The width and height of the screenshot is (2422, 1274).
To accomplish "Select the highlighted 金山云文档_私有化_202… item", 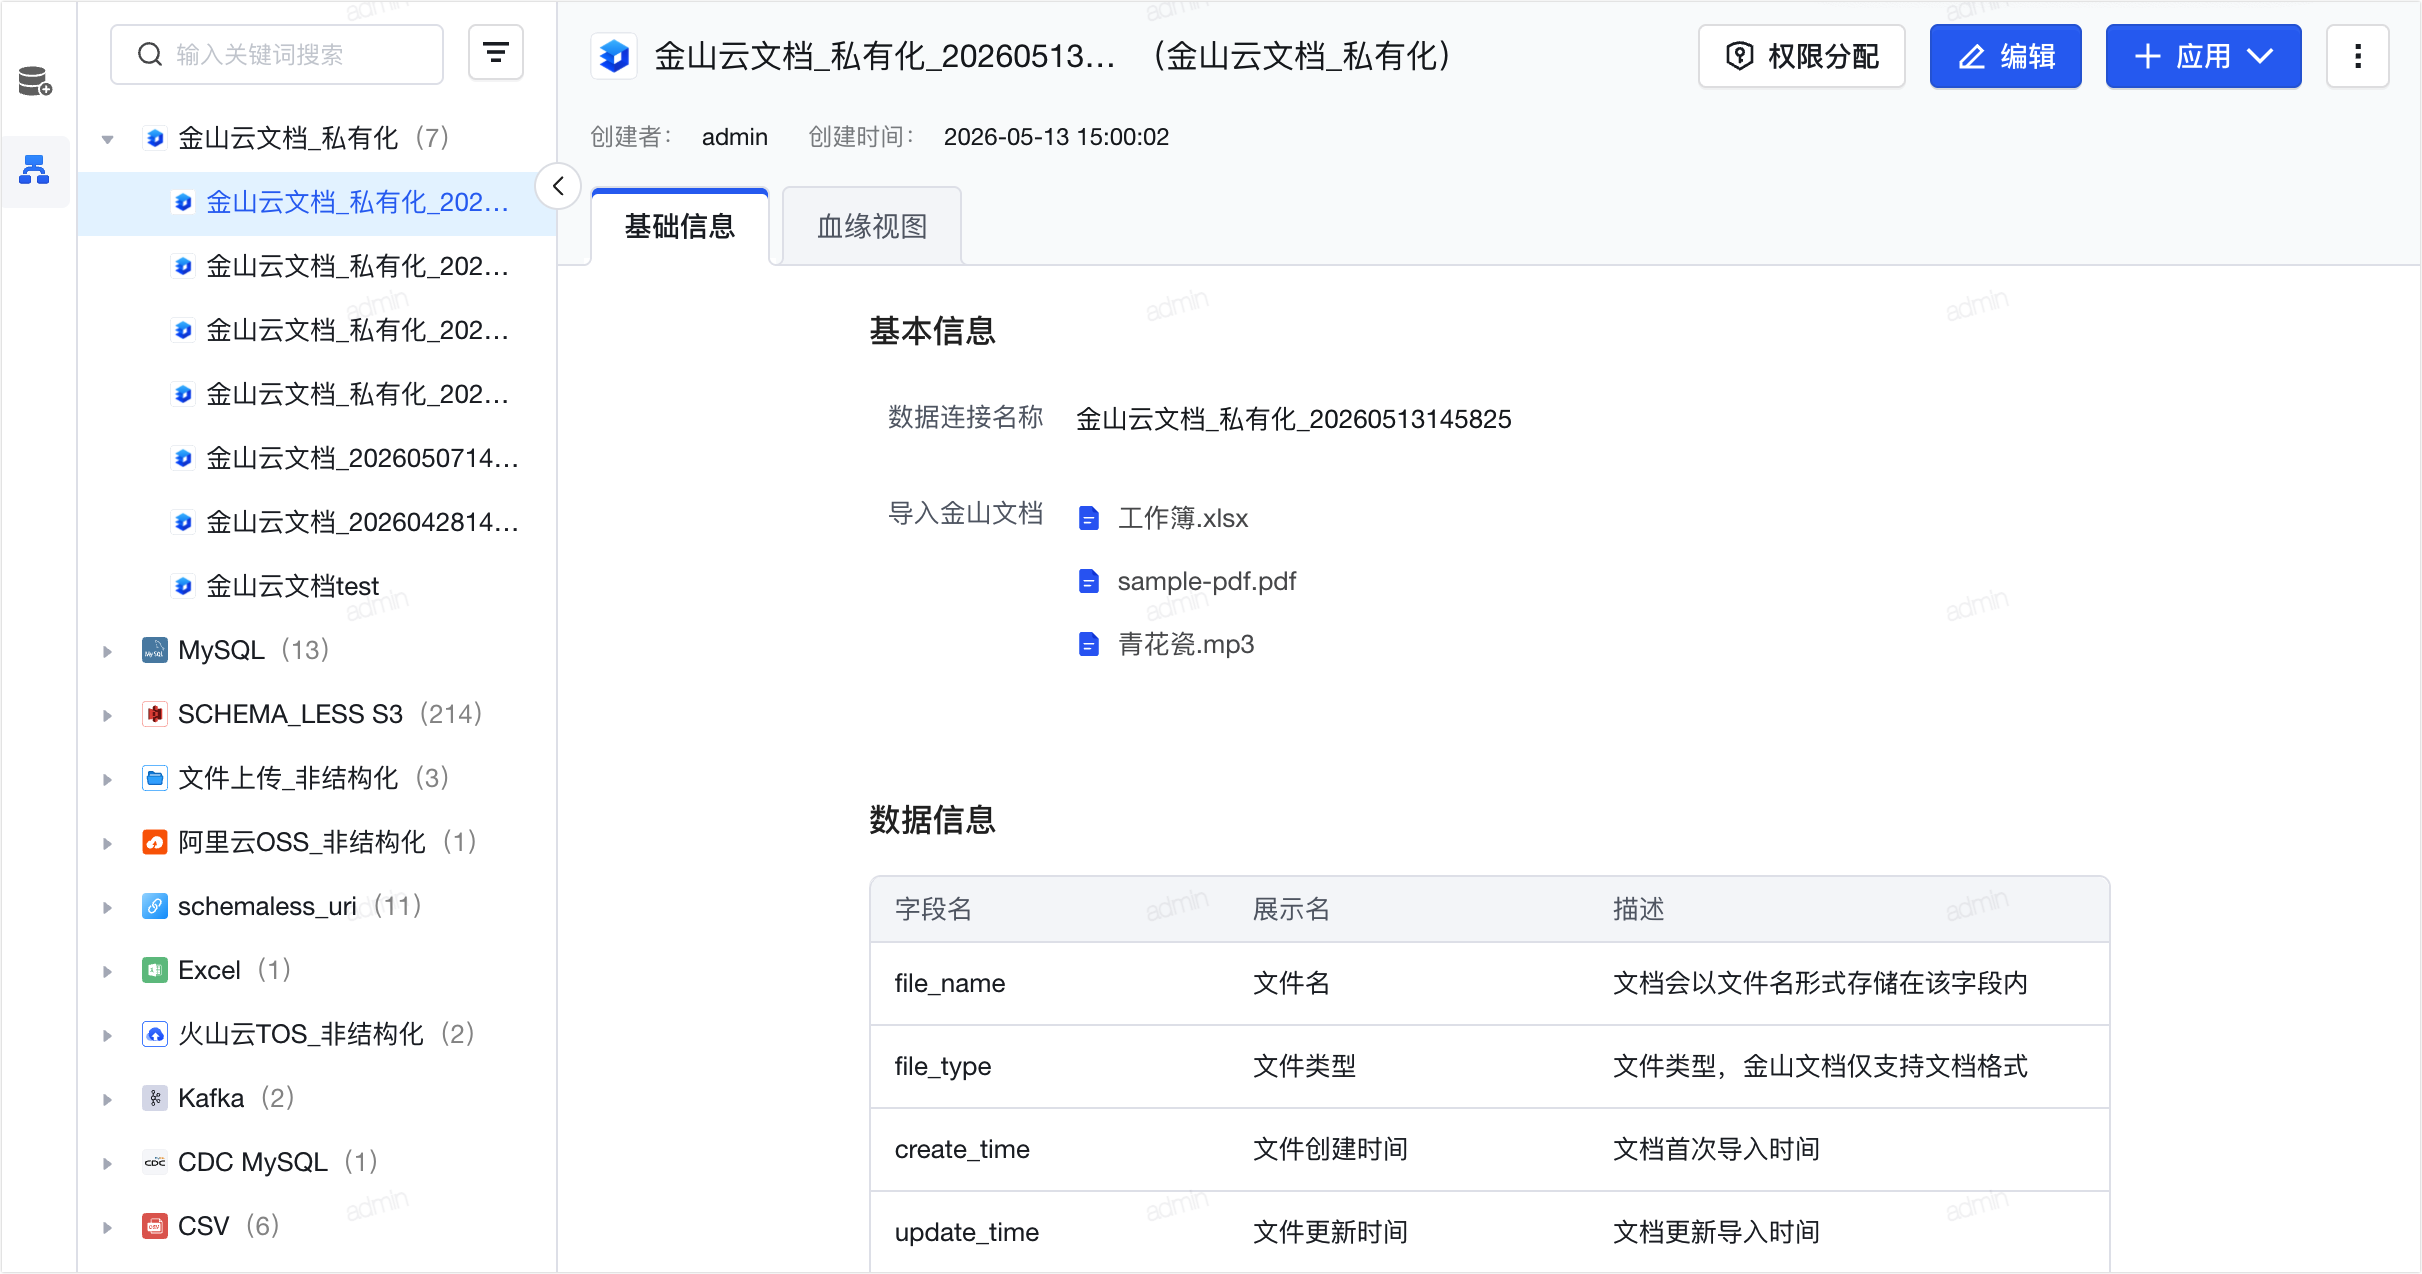I will [x=317, y=203].
